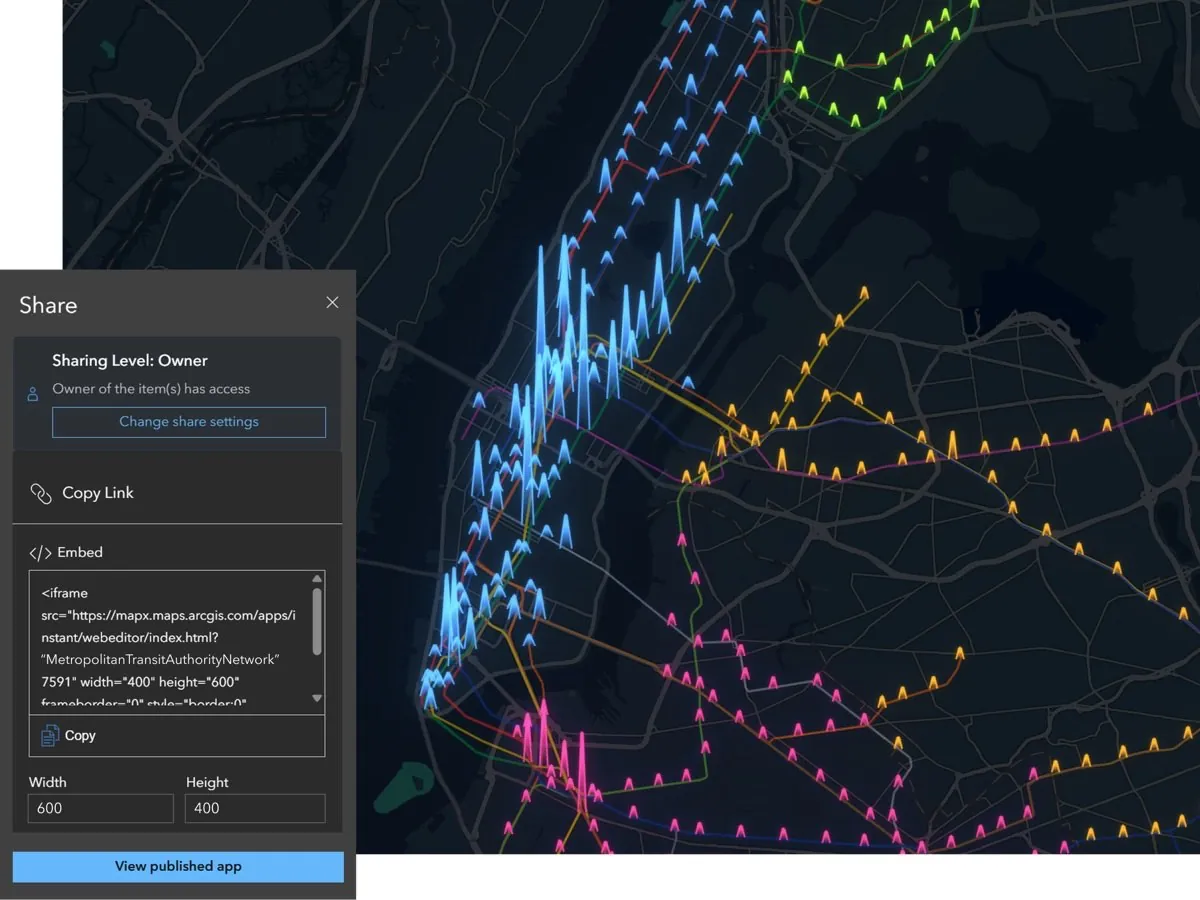Click the Width label
1200x900 pixels.
[x=48, y=782]
